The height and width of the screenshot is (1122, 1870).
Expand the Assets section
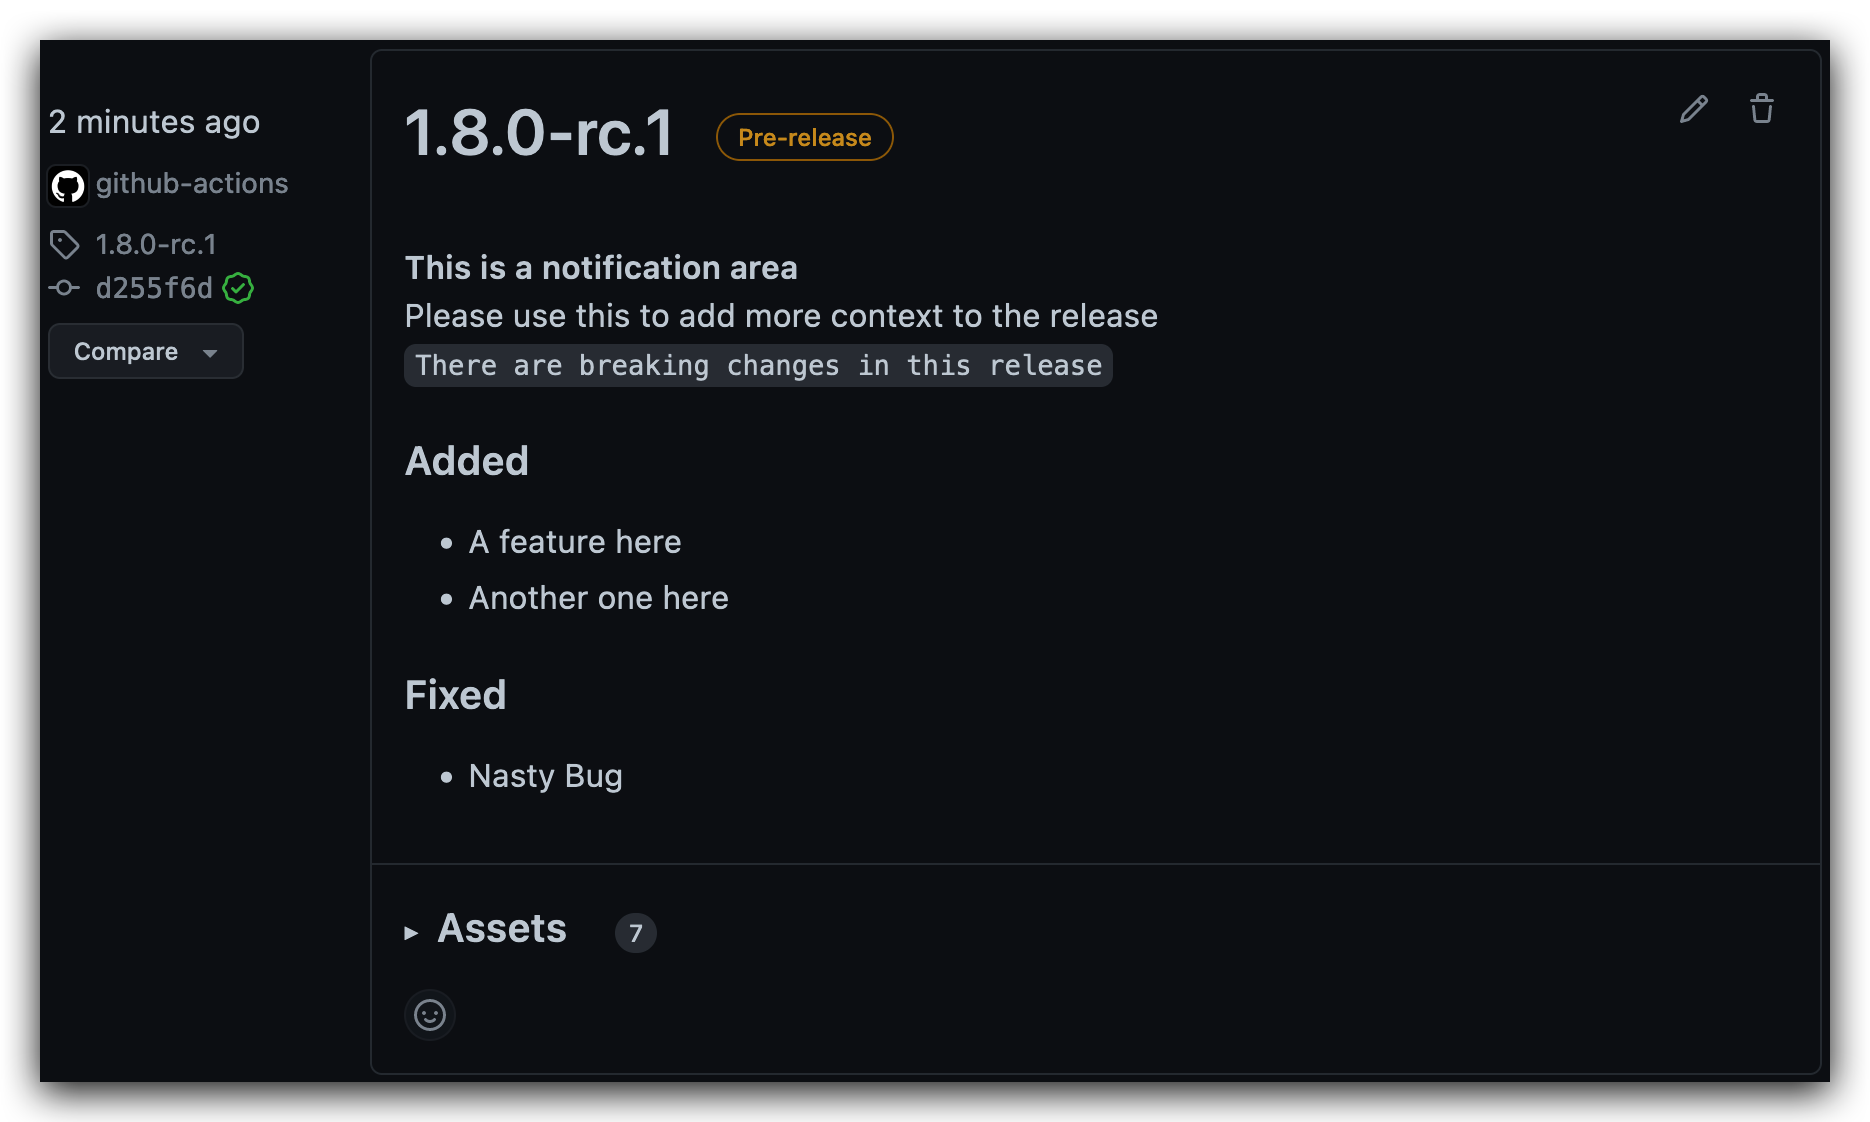[501, 929]
